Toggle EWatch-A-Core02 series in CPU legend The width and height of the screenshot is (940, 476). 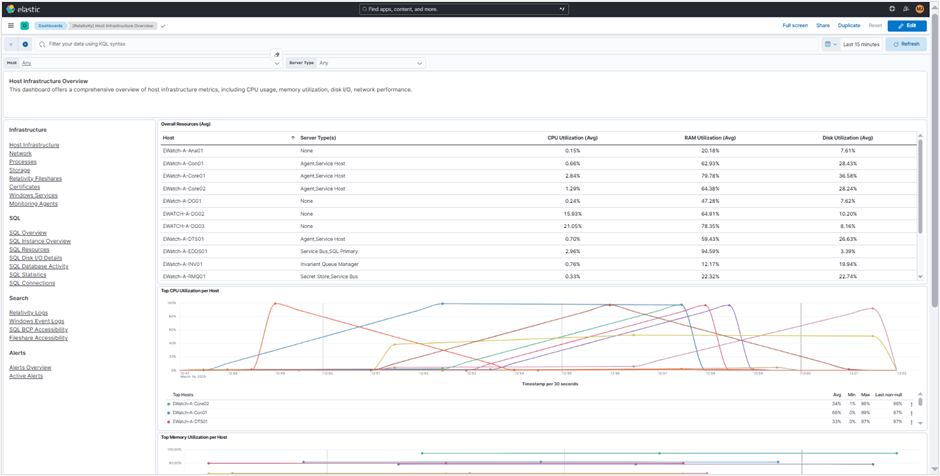click(190, 403)
